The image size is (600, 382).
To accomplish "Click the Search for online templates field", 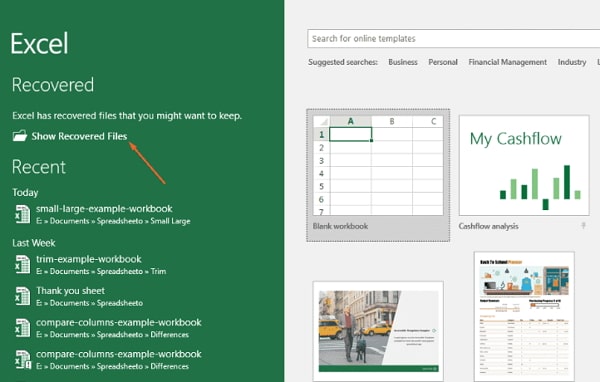I will 453,39.
